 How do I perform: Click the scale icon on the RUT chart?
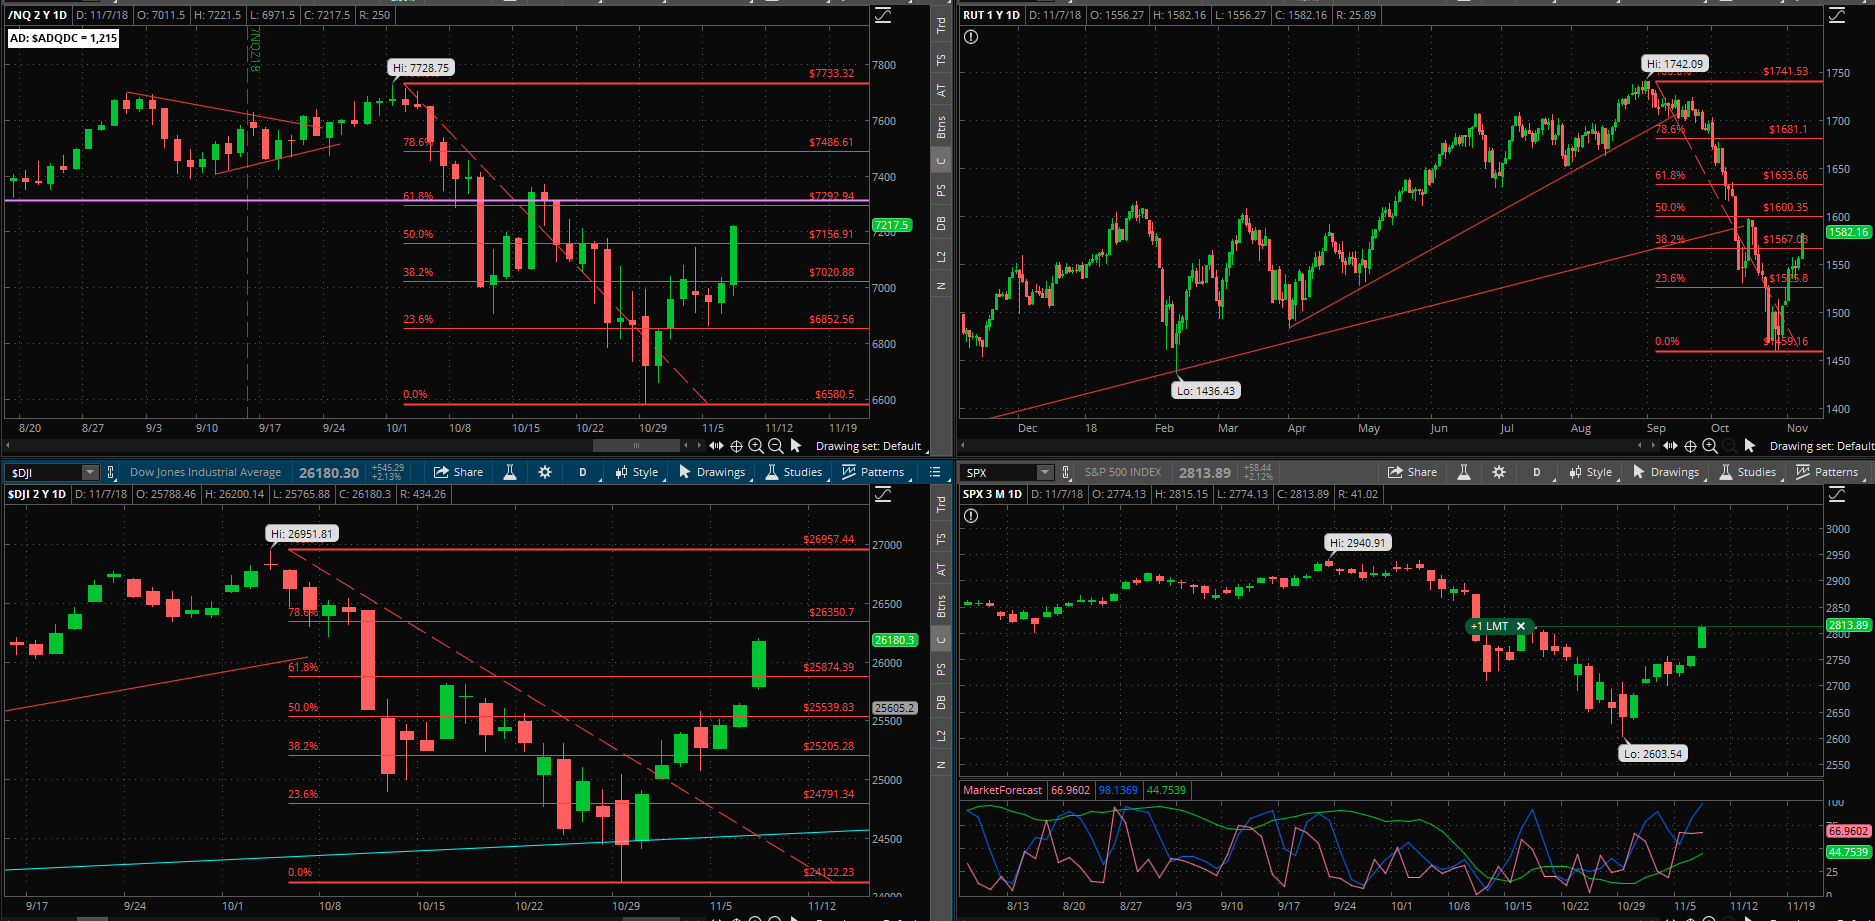1837,15
